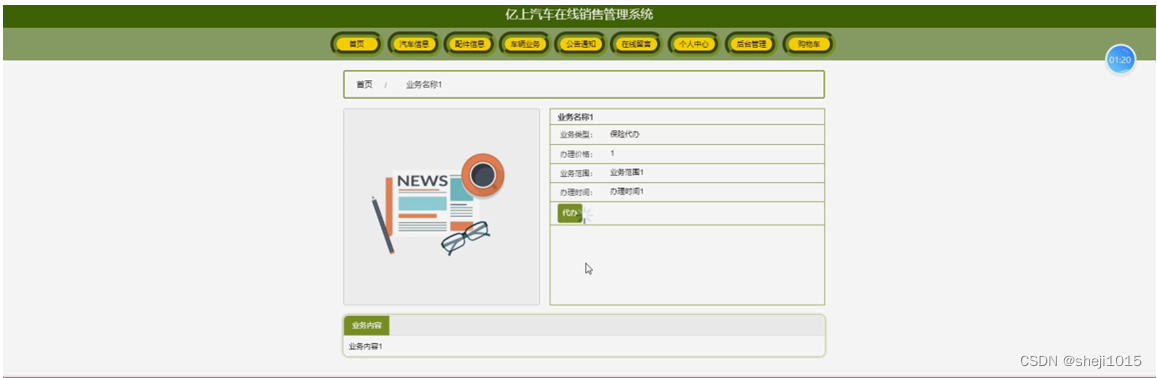Select the 业务内容 tab
Screen dimensions: 1157x378
(x=367, y=326)
